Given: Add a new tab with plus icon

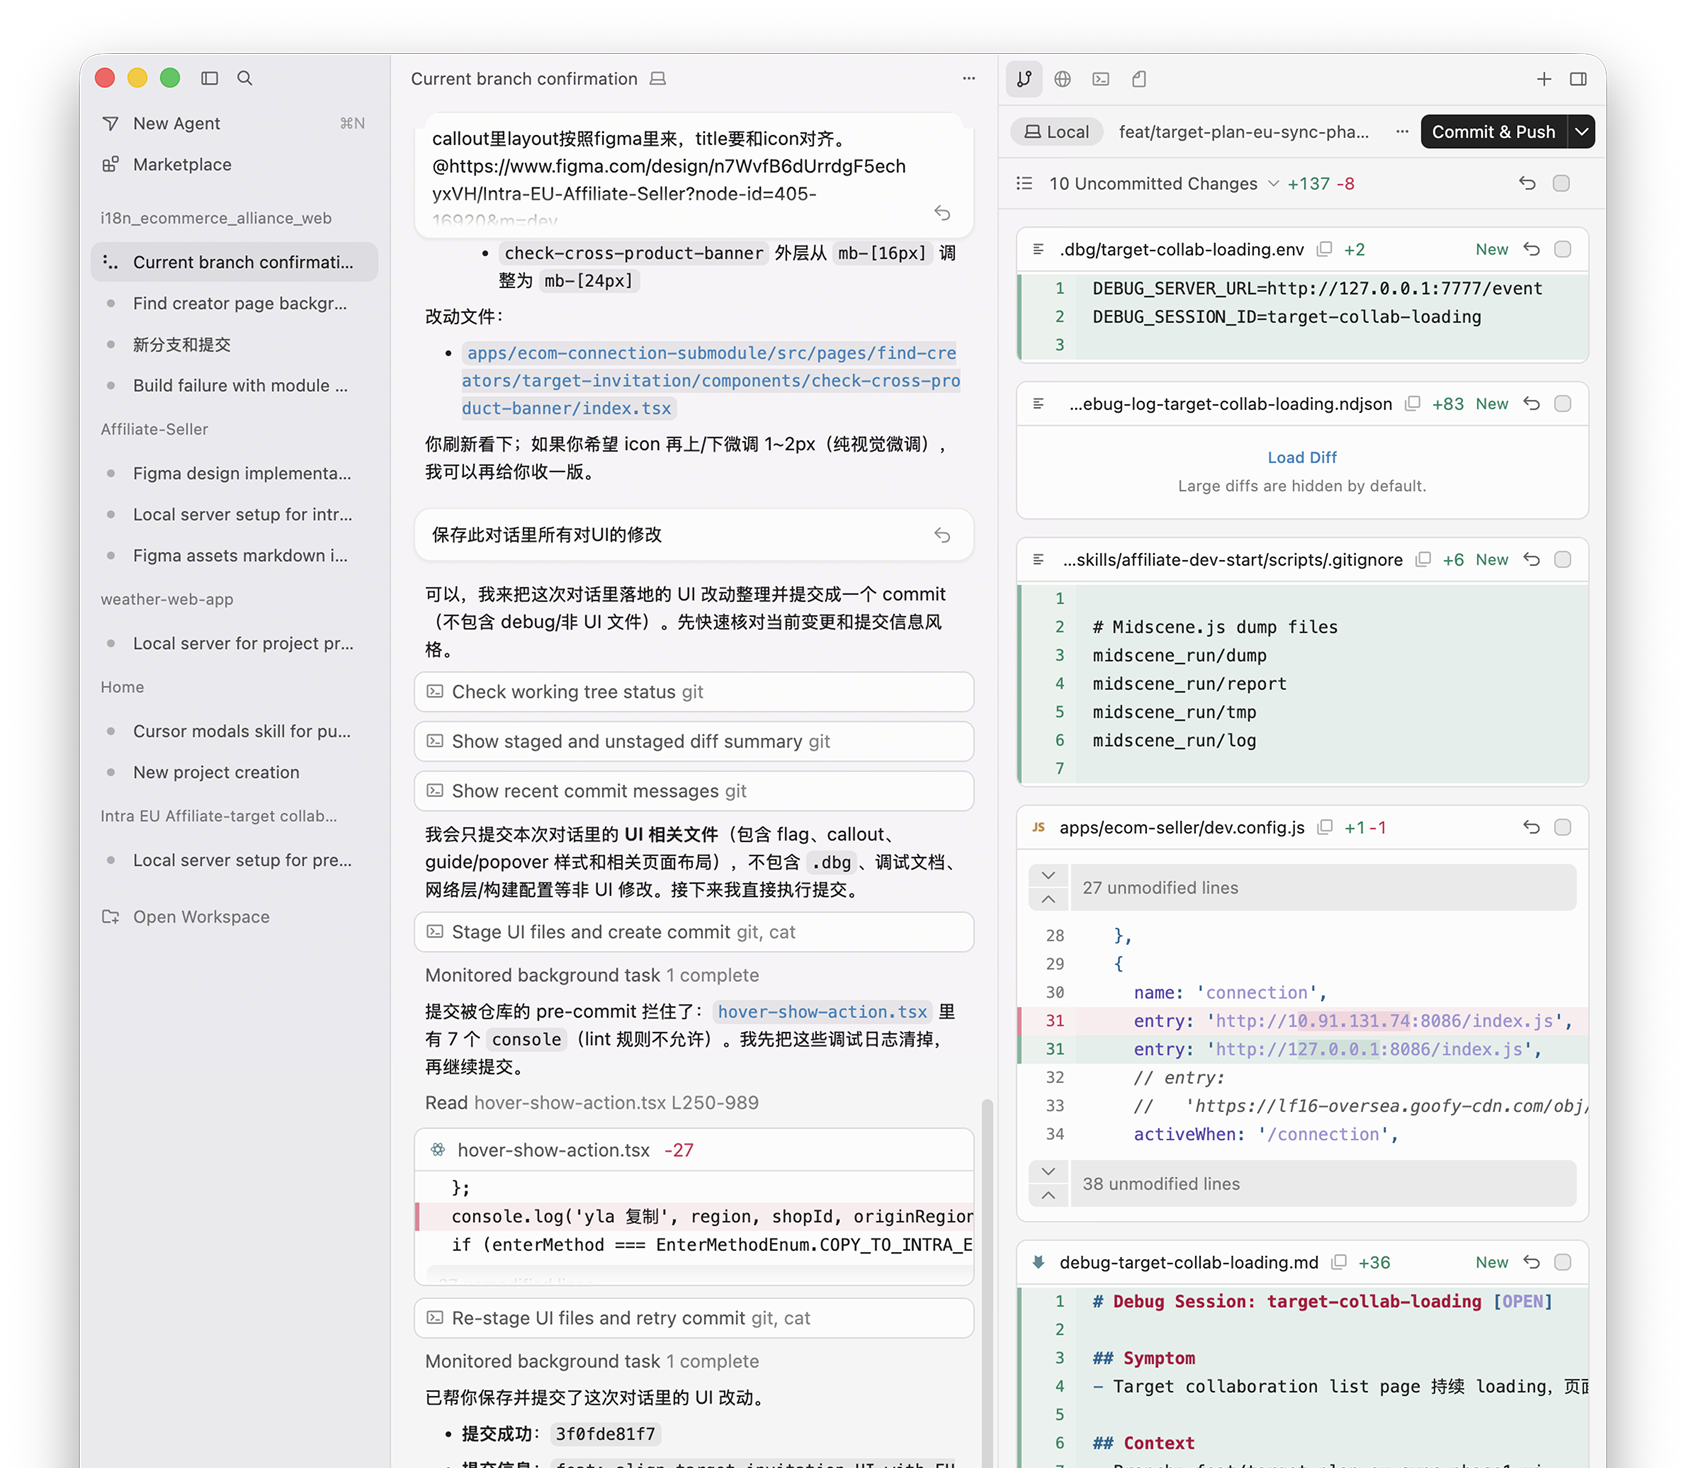Looking at the screenshot, I should click(1544, 79).
